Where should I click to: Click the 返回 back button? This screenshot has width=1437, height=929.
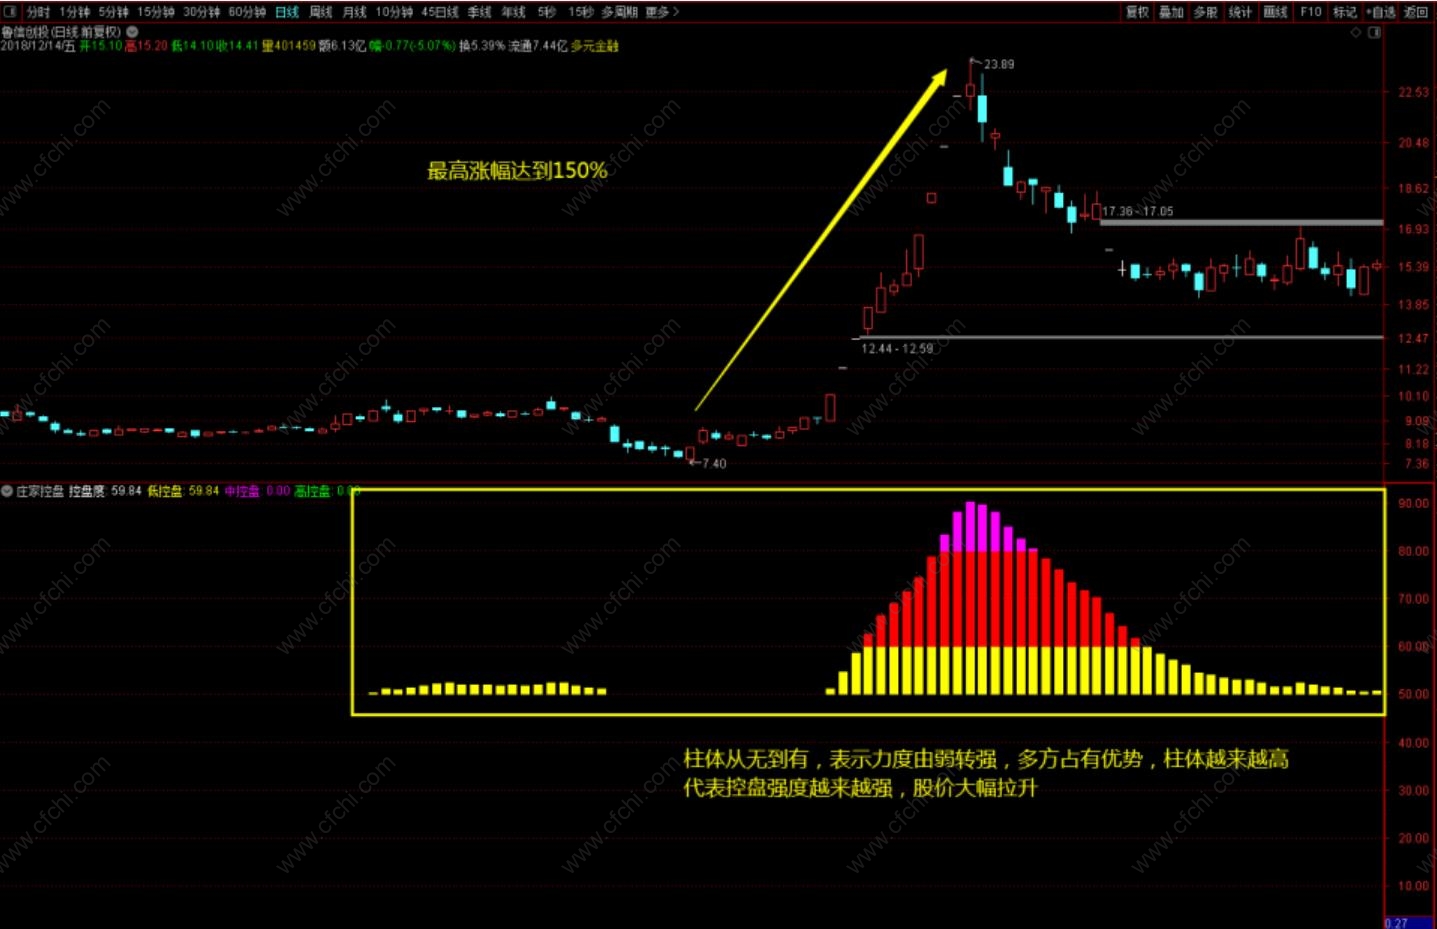1416,12
